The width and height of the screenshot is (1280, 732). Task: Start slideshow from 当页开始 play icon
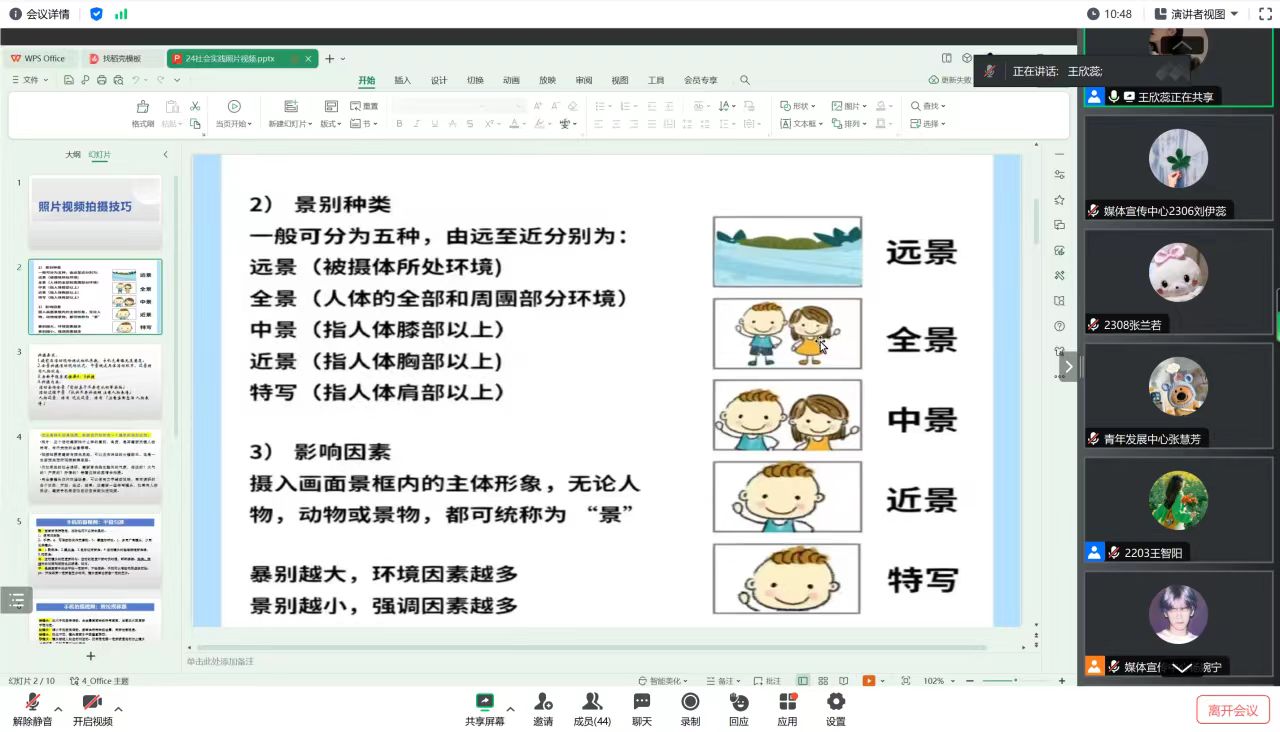pyautogui.click(x=234, y=106)
